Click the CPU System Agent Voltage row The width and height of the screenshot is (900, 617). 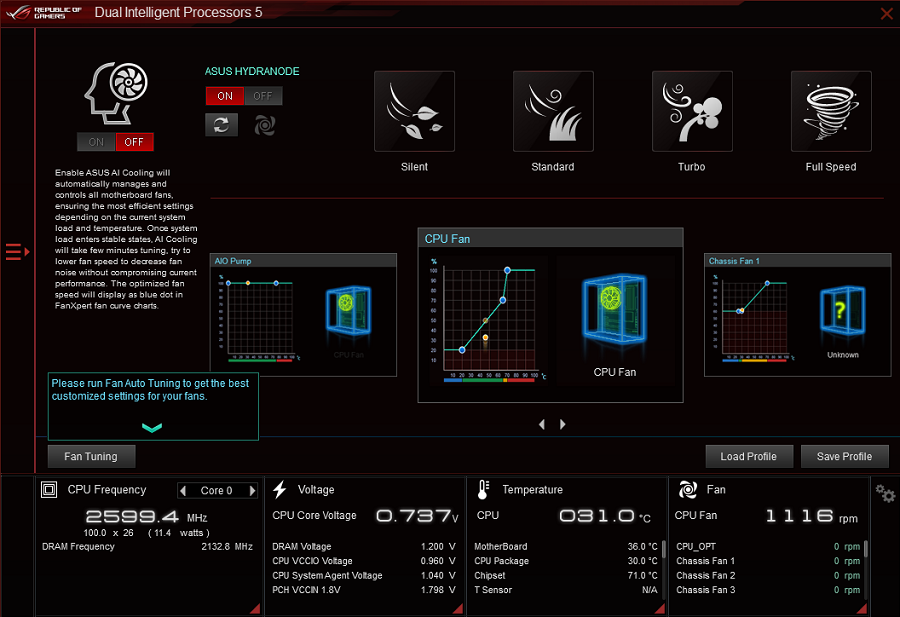click(364, 575)
